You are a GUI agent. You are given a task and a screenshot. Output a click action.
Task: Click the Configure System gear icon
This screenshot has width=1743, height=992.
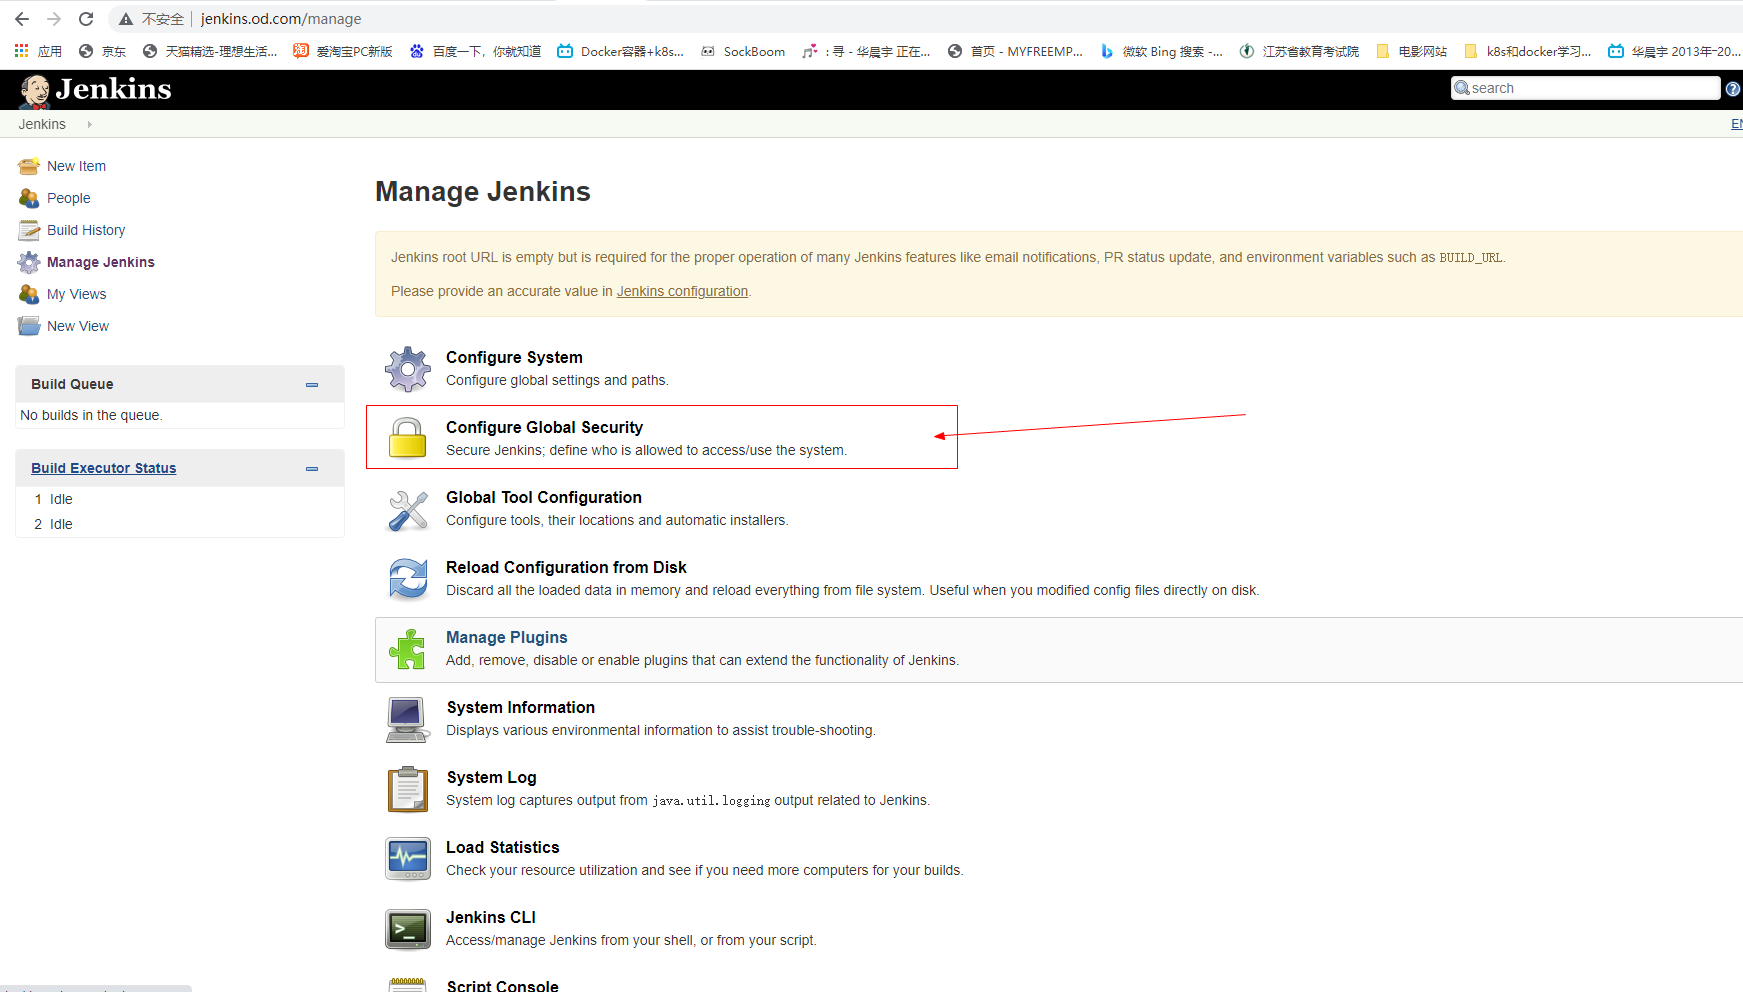pos(408,369)
